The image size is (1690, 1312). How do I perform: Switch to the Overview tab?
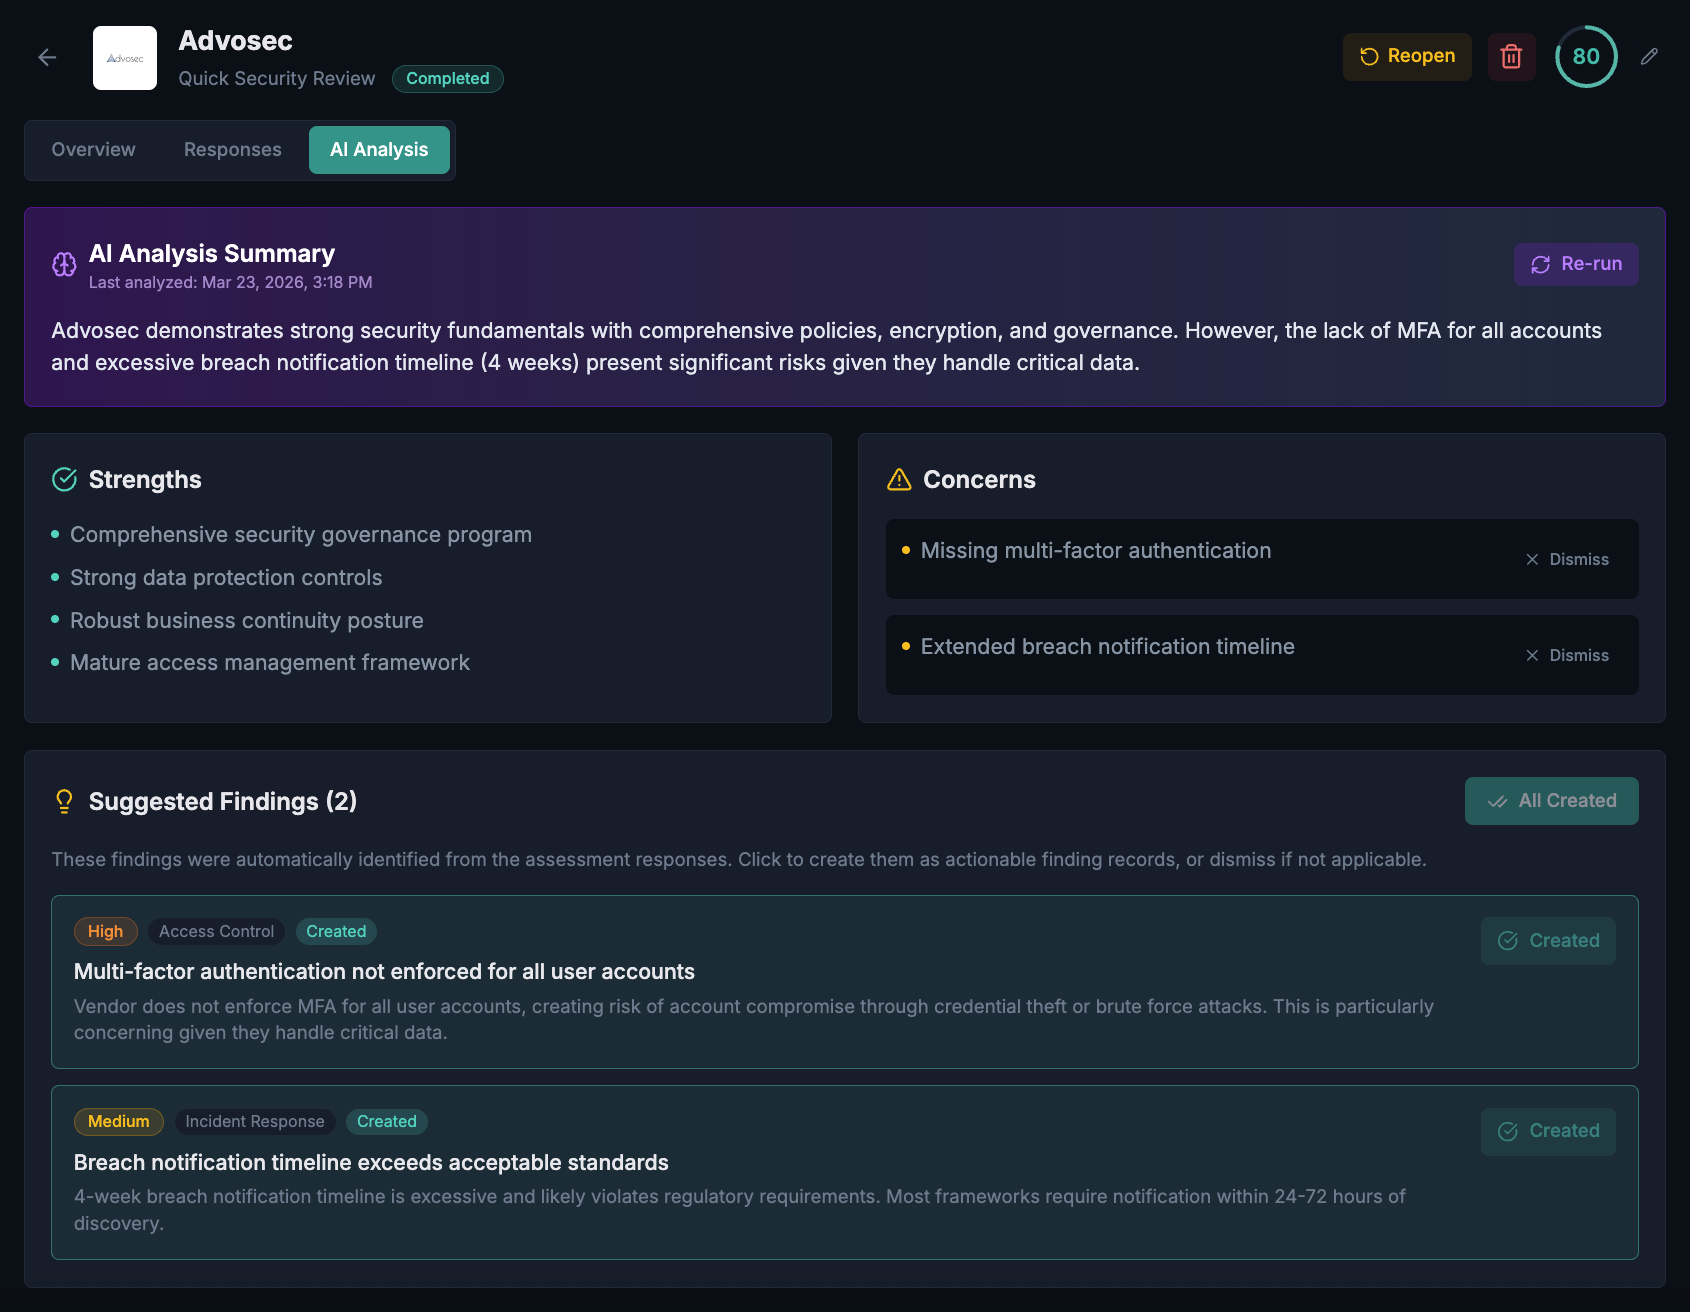coord(93,150)
